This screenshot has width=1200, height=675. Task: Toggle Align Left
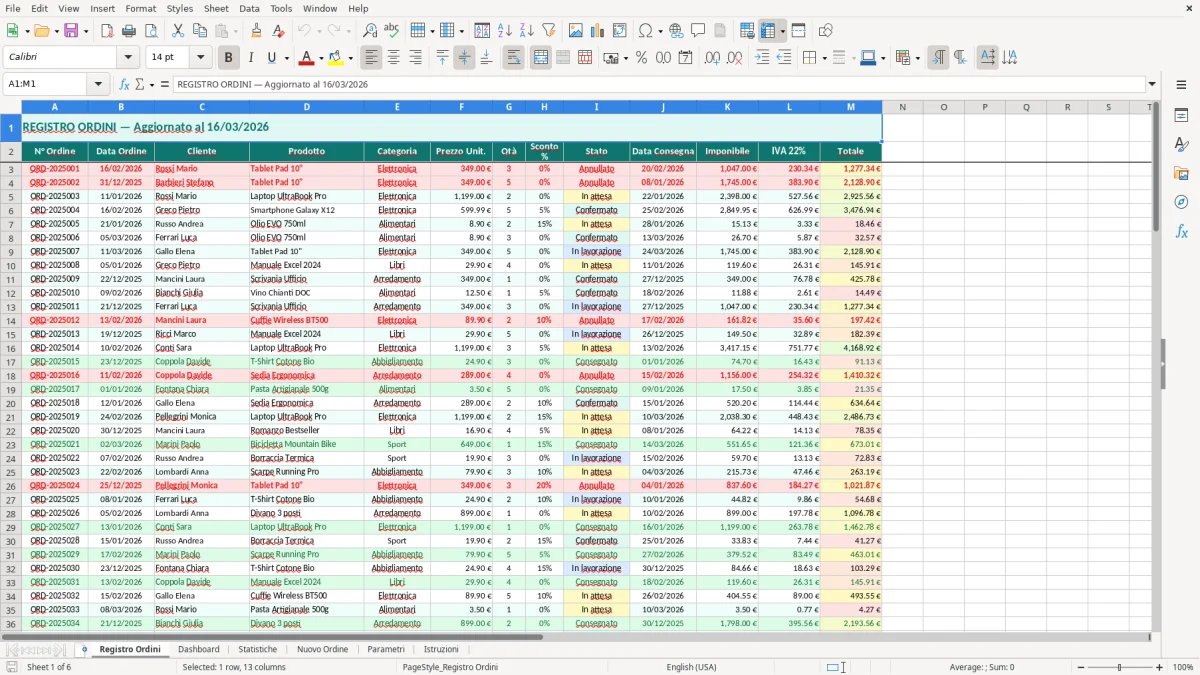[372, 58]
